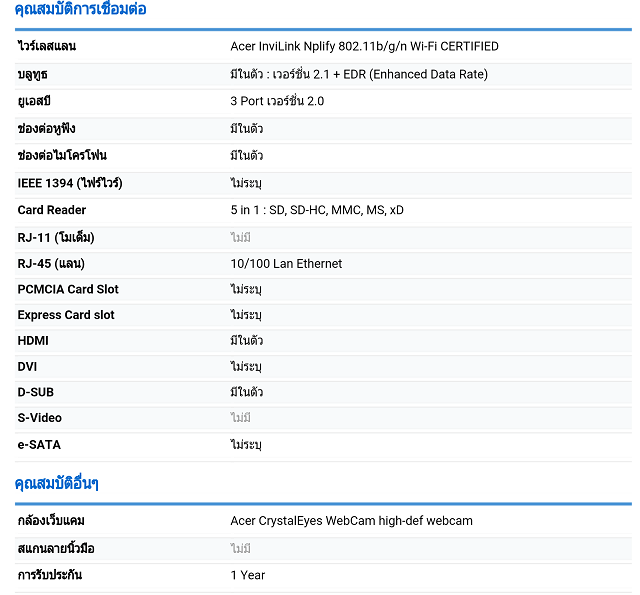
Task: Click the "Express Card slot" row label
Action: tap(66, 316)
